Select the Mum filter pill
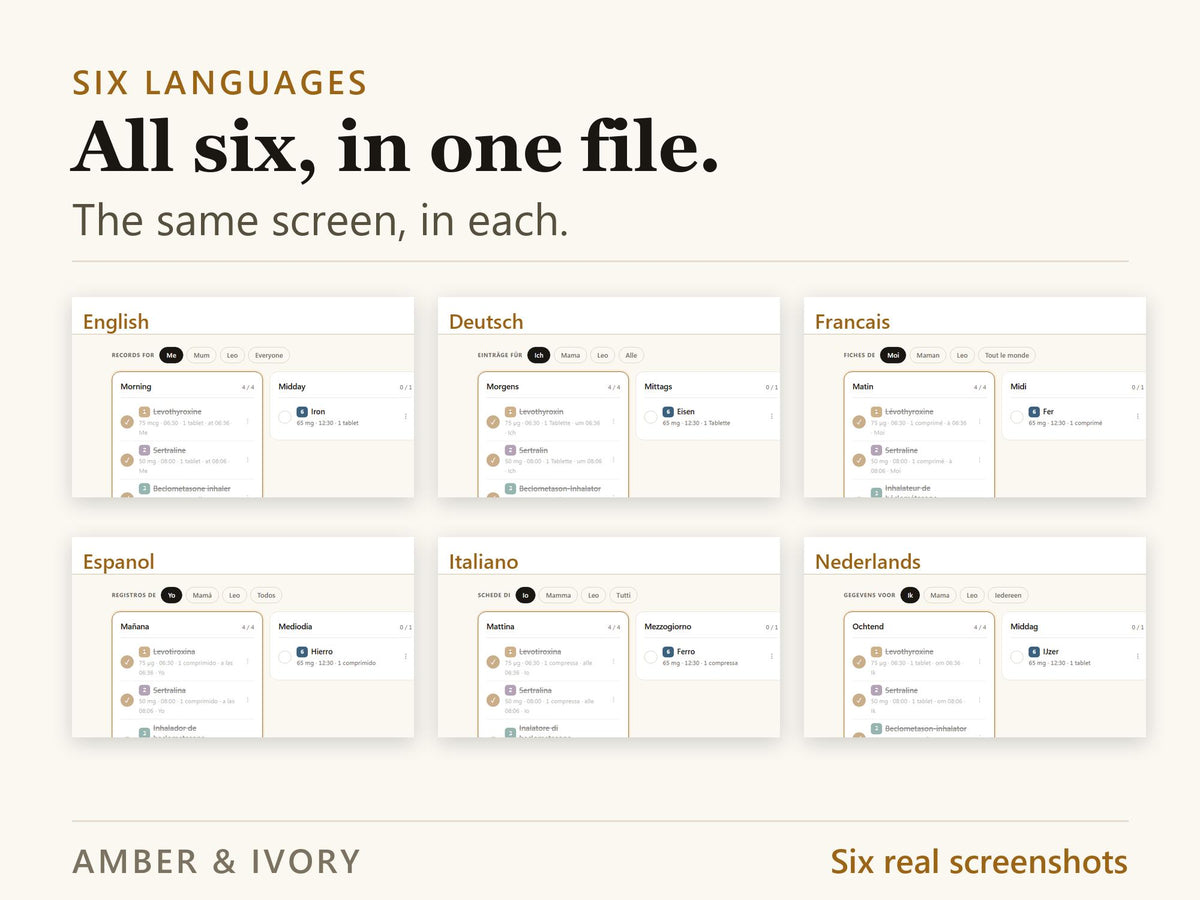Viewport: 1200px width, 900px height. point(202,355)
